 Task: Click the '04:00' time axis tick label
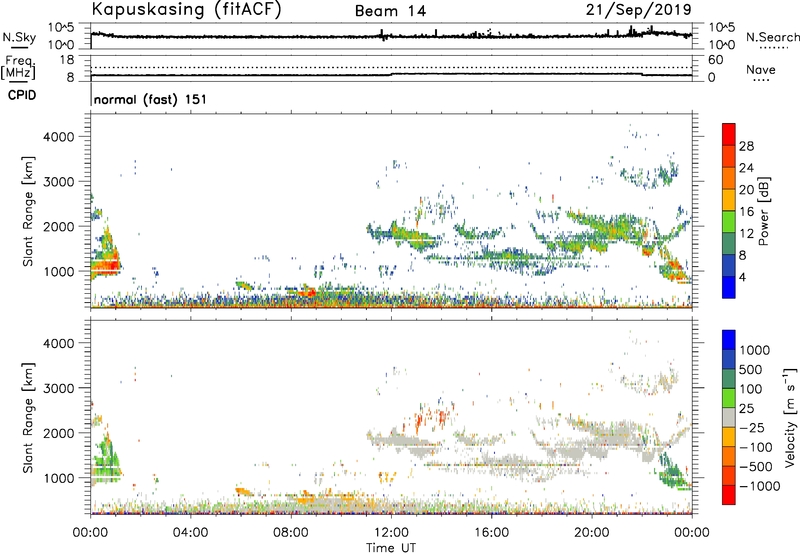[x=191, y=533]
